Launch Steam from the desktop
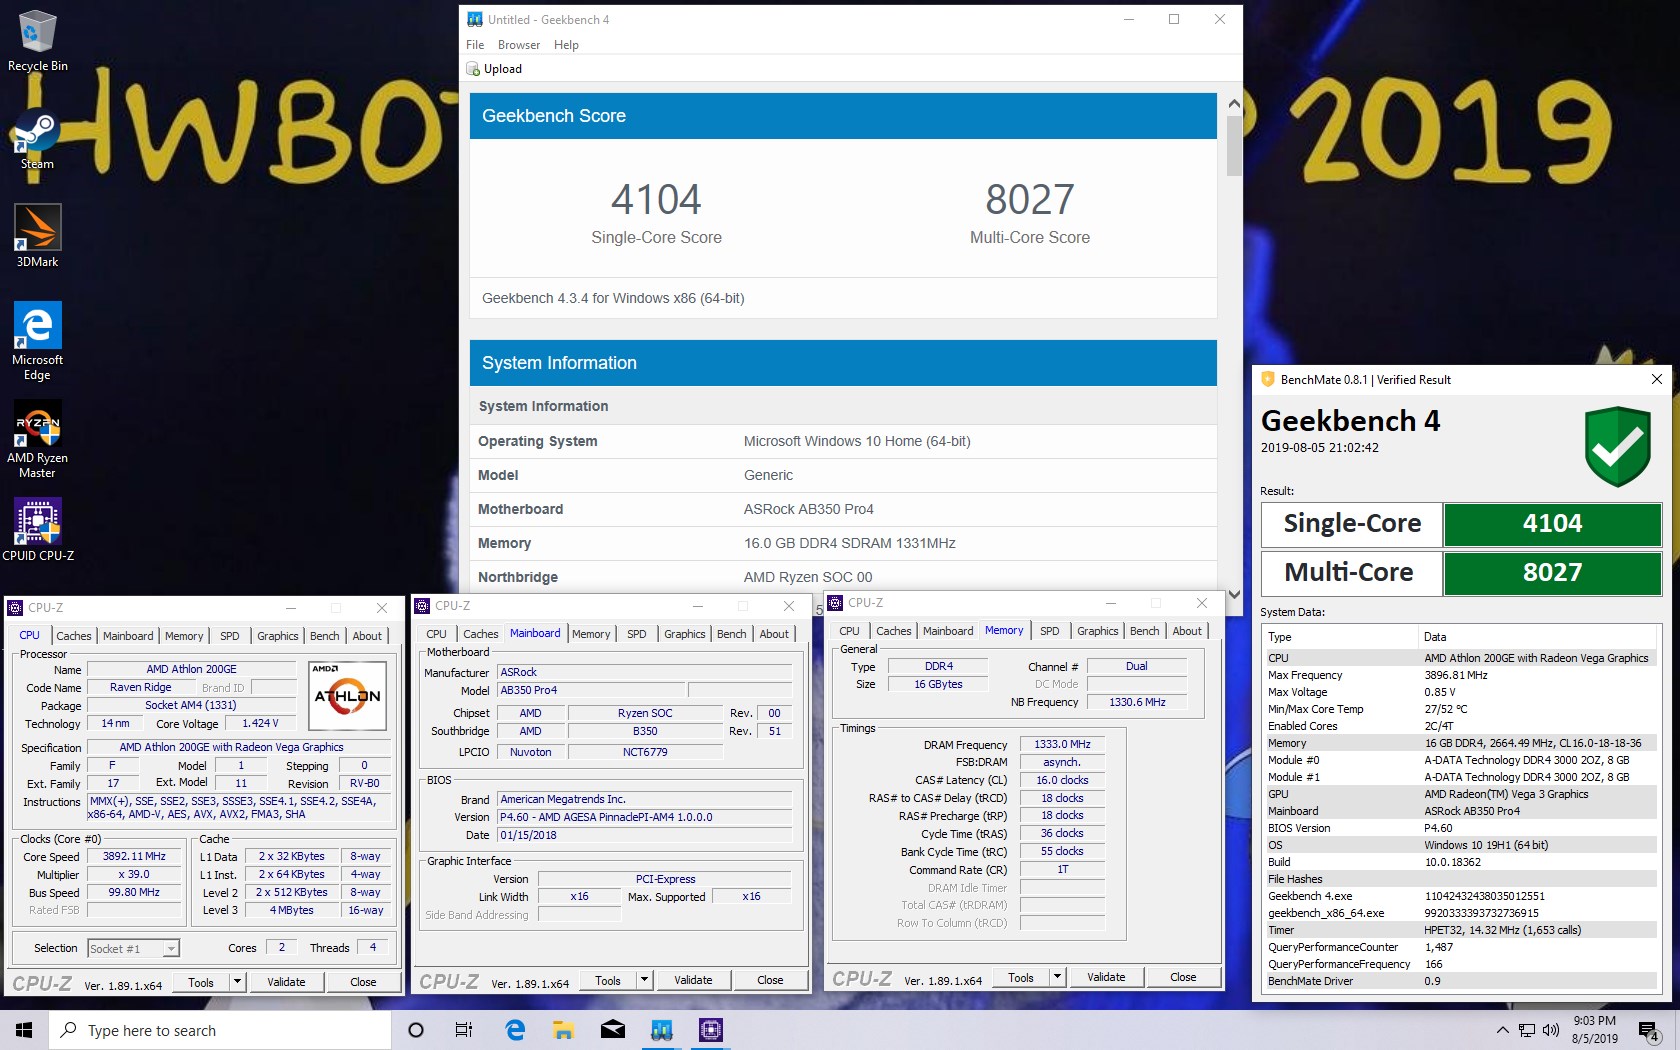Image resolution: width=1680 pixels, height=1050 pixels. (37, 140)
